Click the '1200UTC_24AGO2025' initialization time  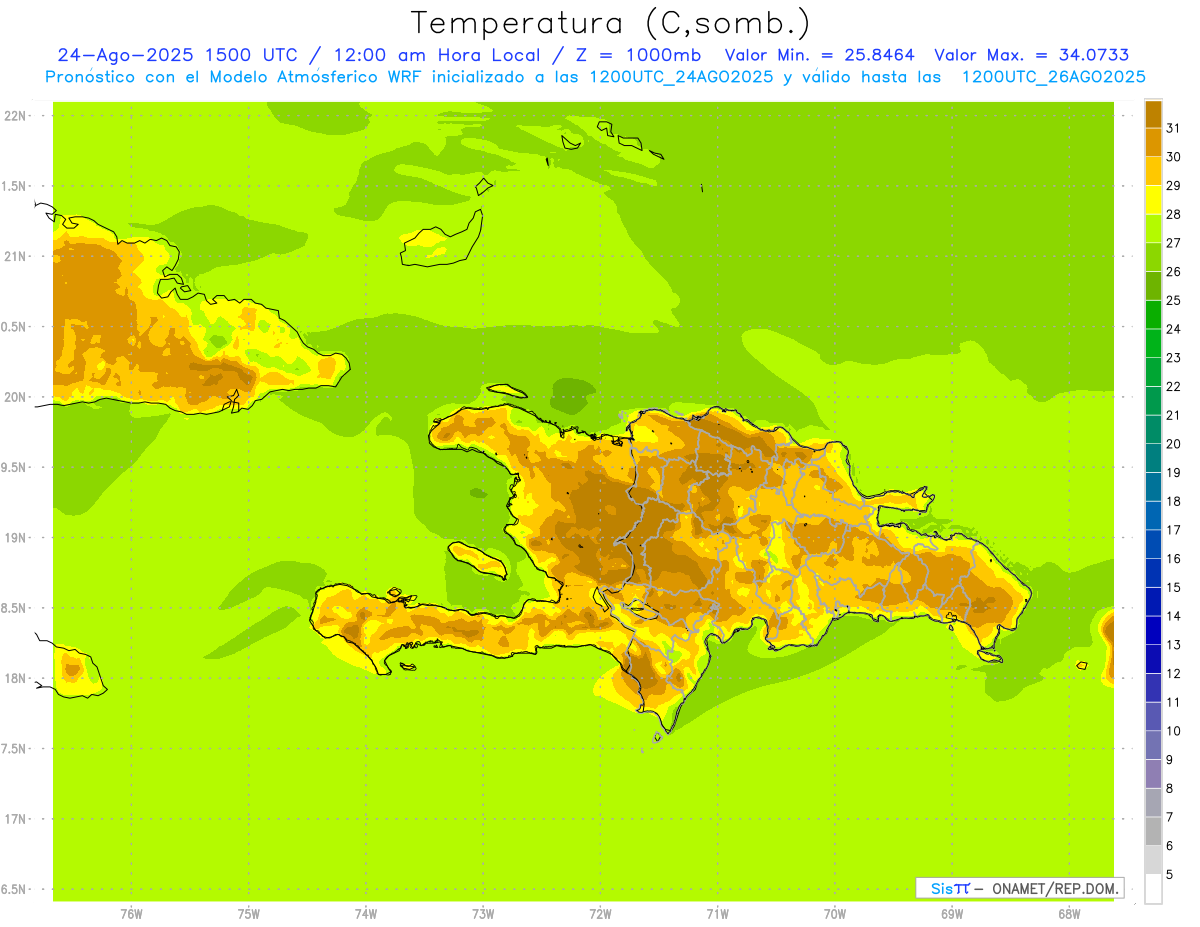[x=681, y=77]
